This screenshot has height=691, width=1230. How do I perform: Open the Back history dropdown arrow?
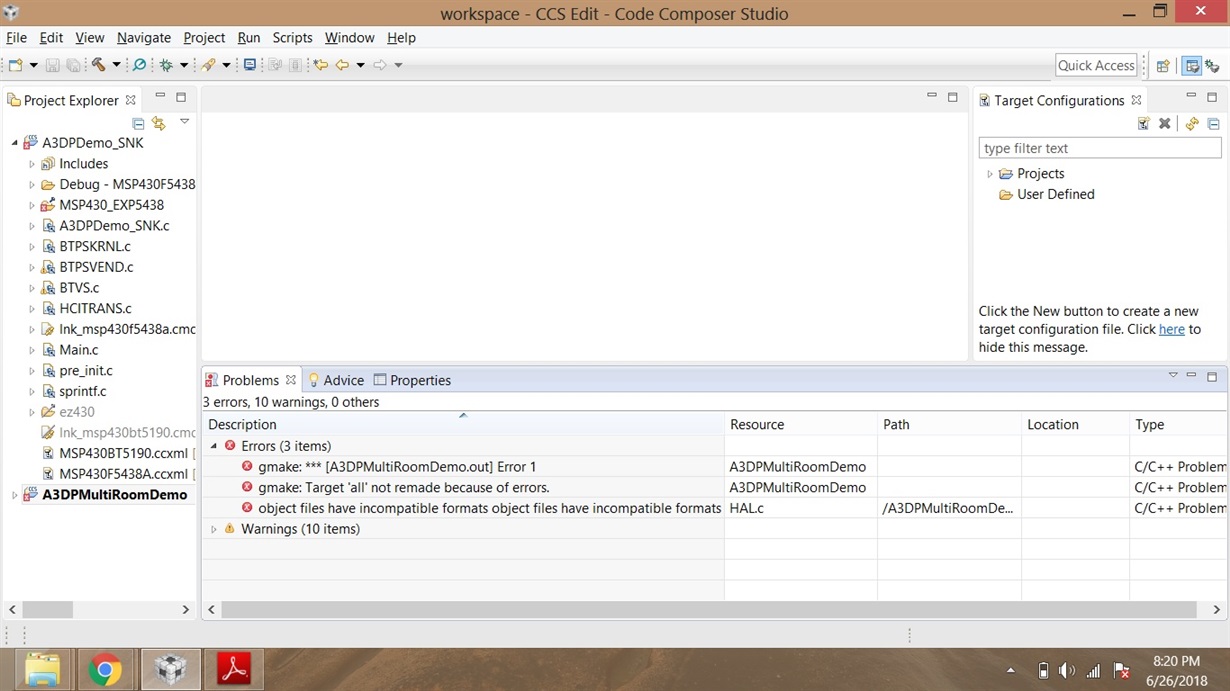tap(360, 65)
